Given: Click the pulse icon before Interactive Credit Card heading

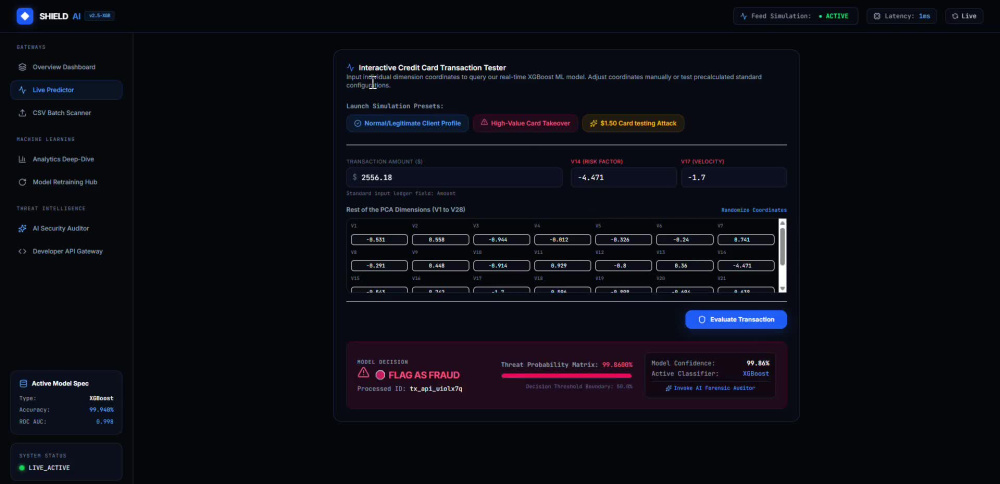Looking at the screenshot, I should (350, 68).
